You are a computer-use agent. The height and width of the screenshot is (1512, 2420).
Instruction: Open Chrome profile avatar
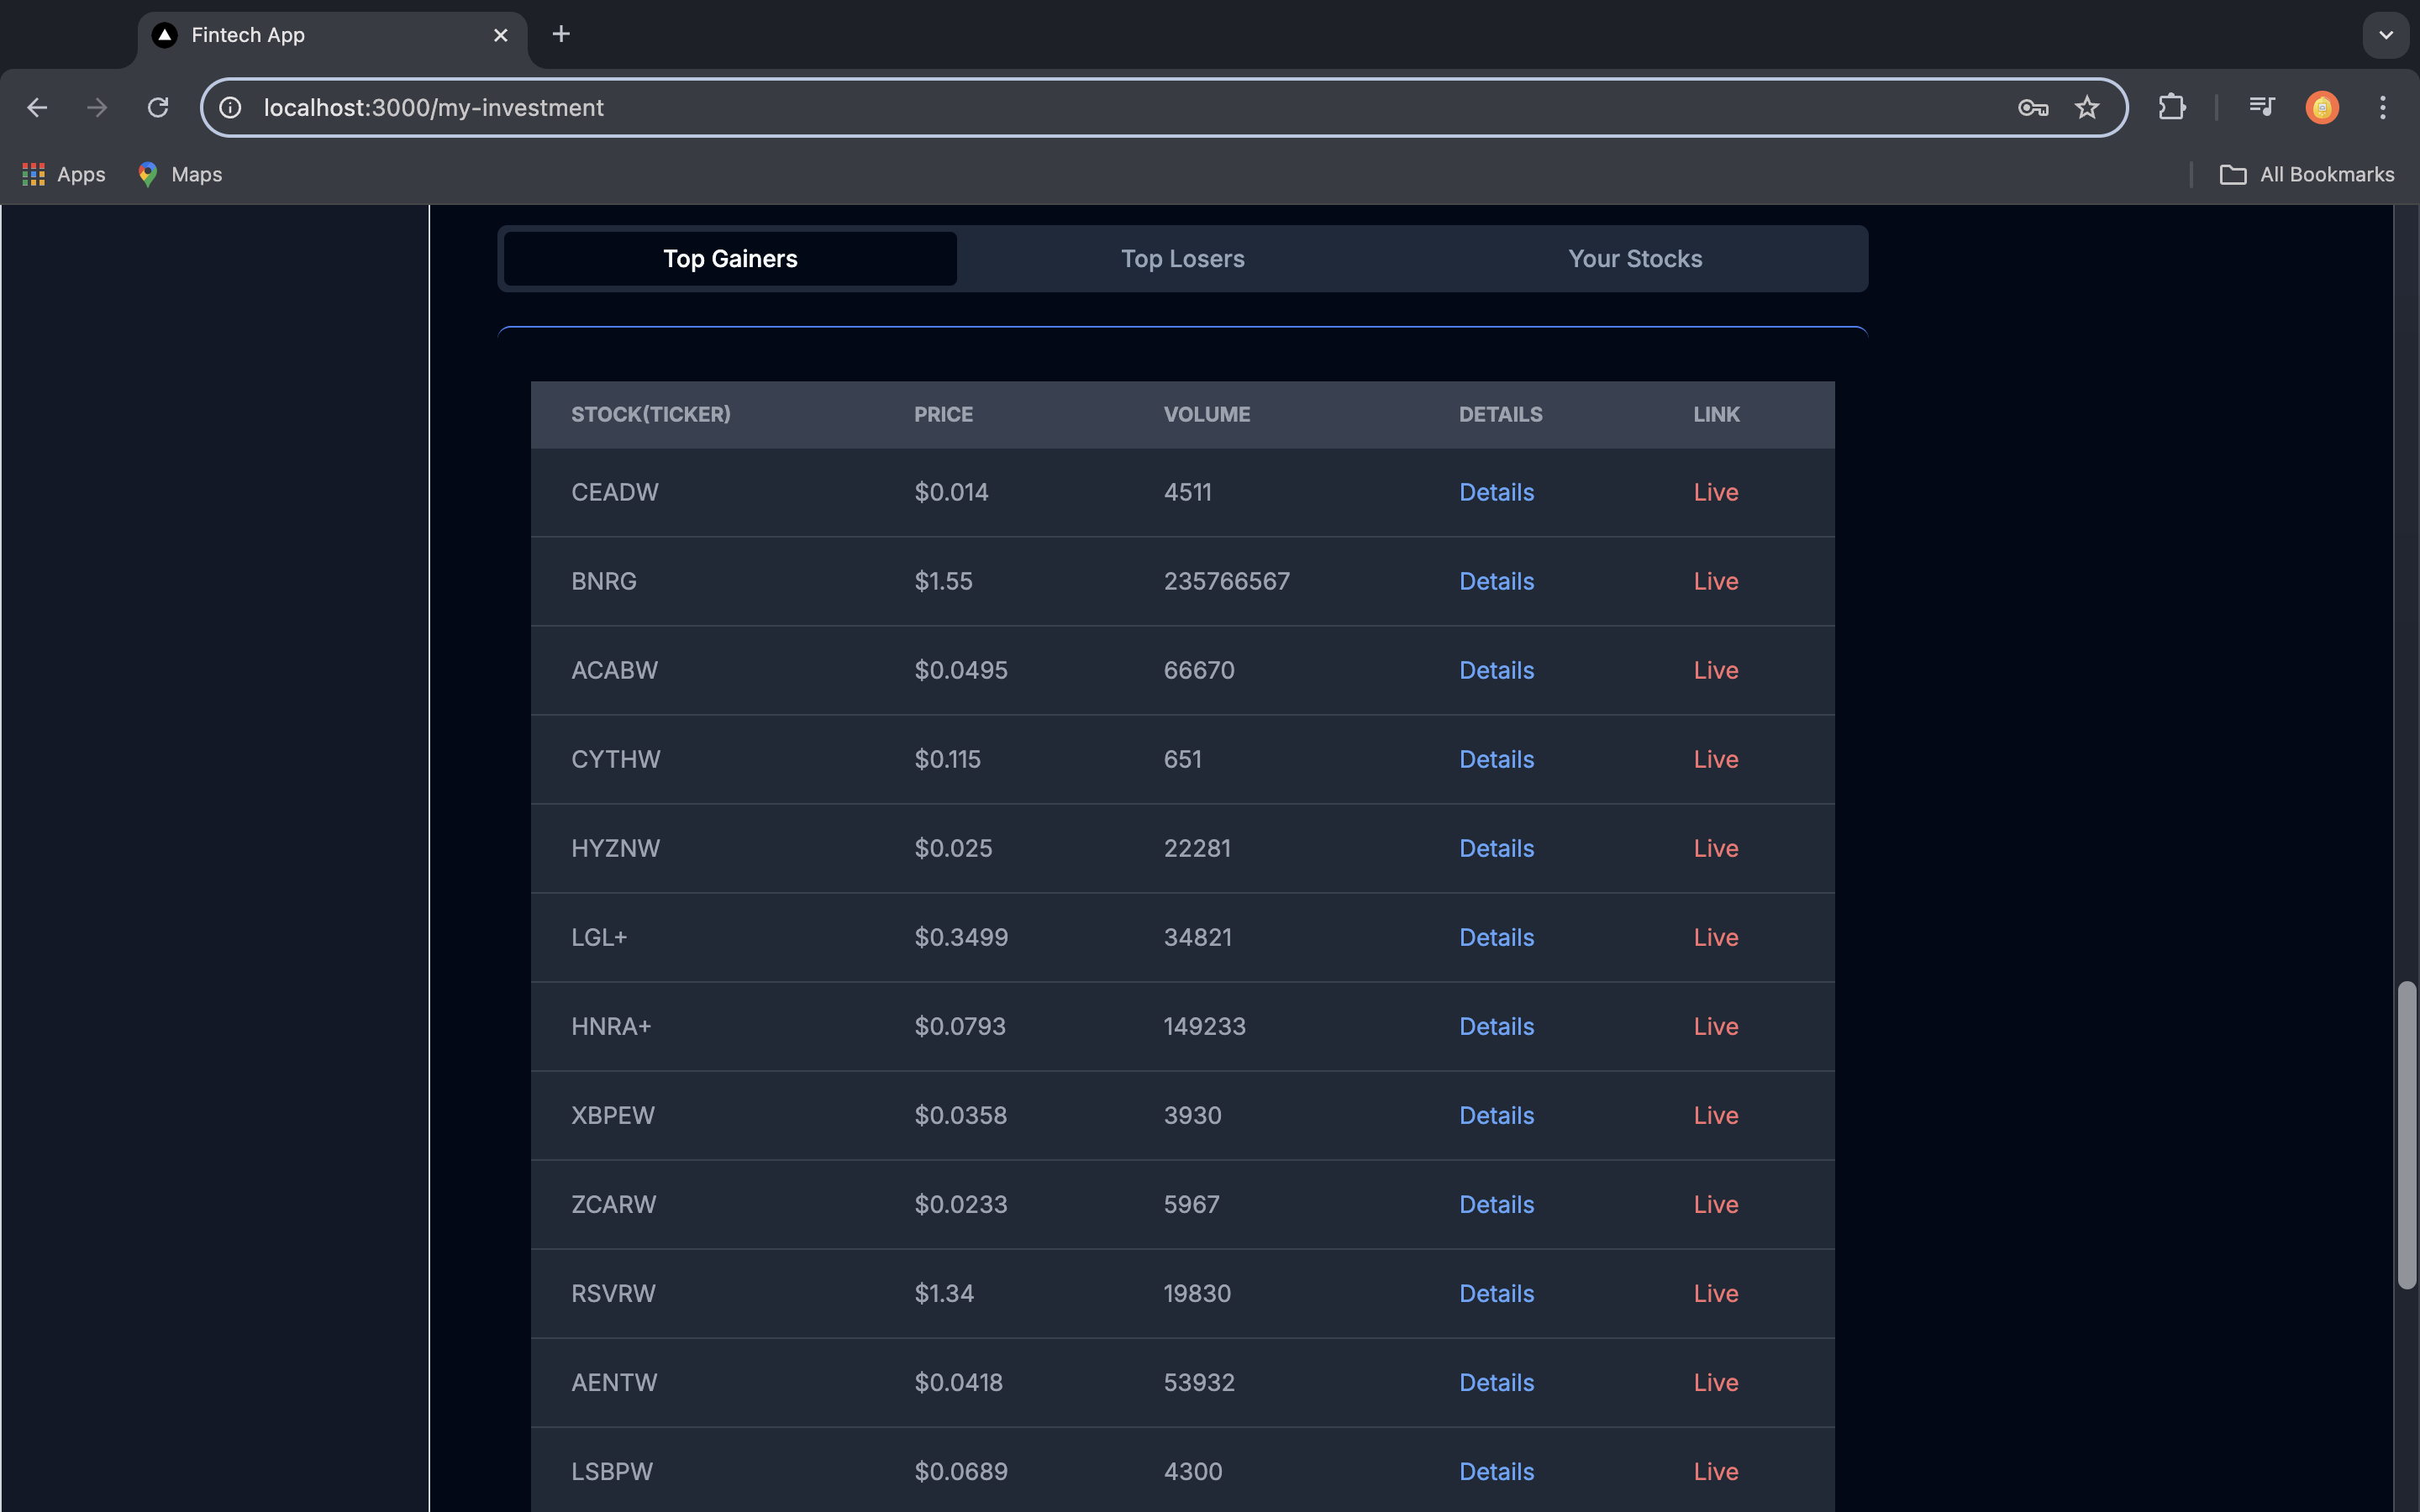[2321, 107]
